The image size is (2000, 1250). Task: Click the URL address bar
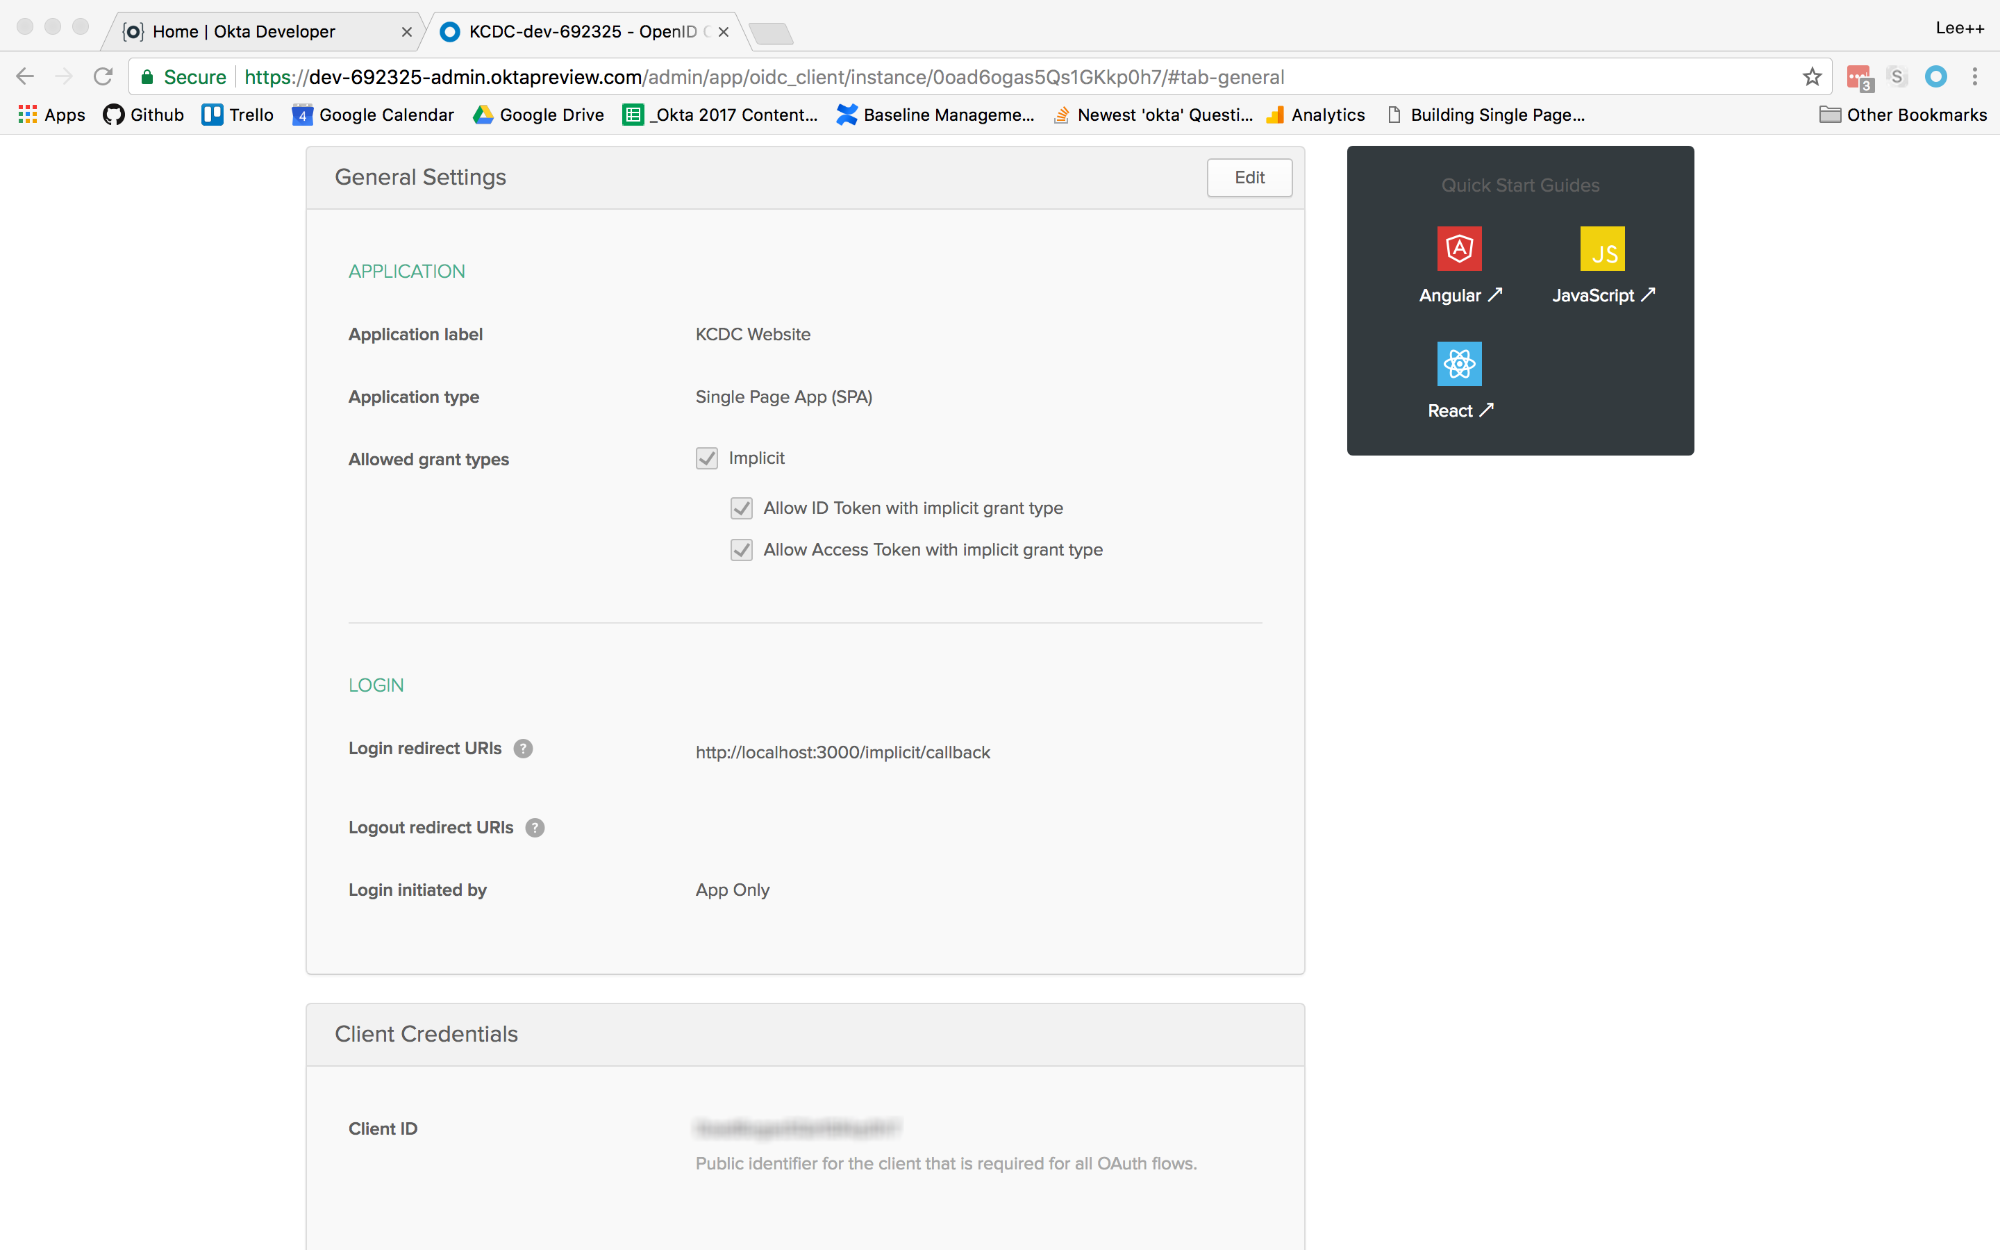pos(900,77)
